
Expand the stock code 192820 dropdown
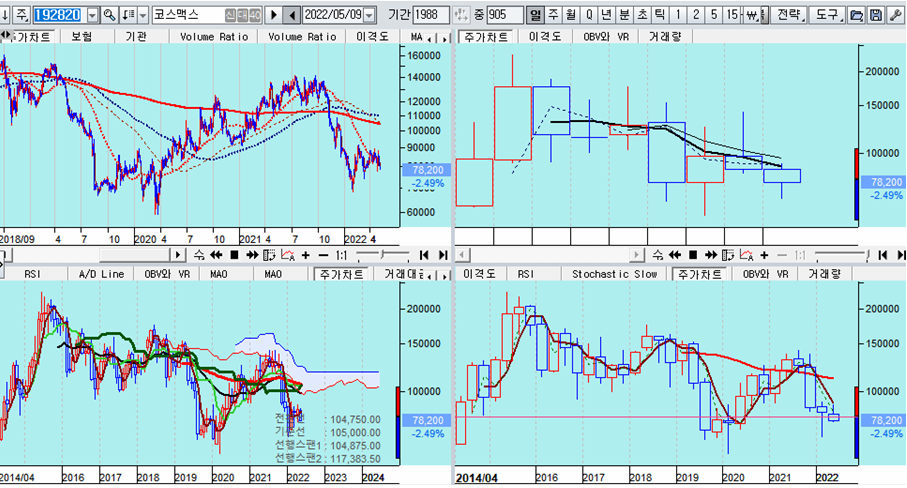[93, 15]
